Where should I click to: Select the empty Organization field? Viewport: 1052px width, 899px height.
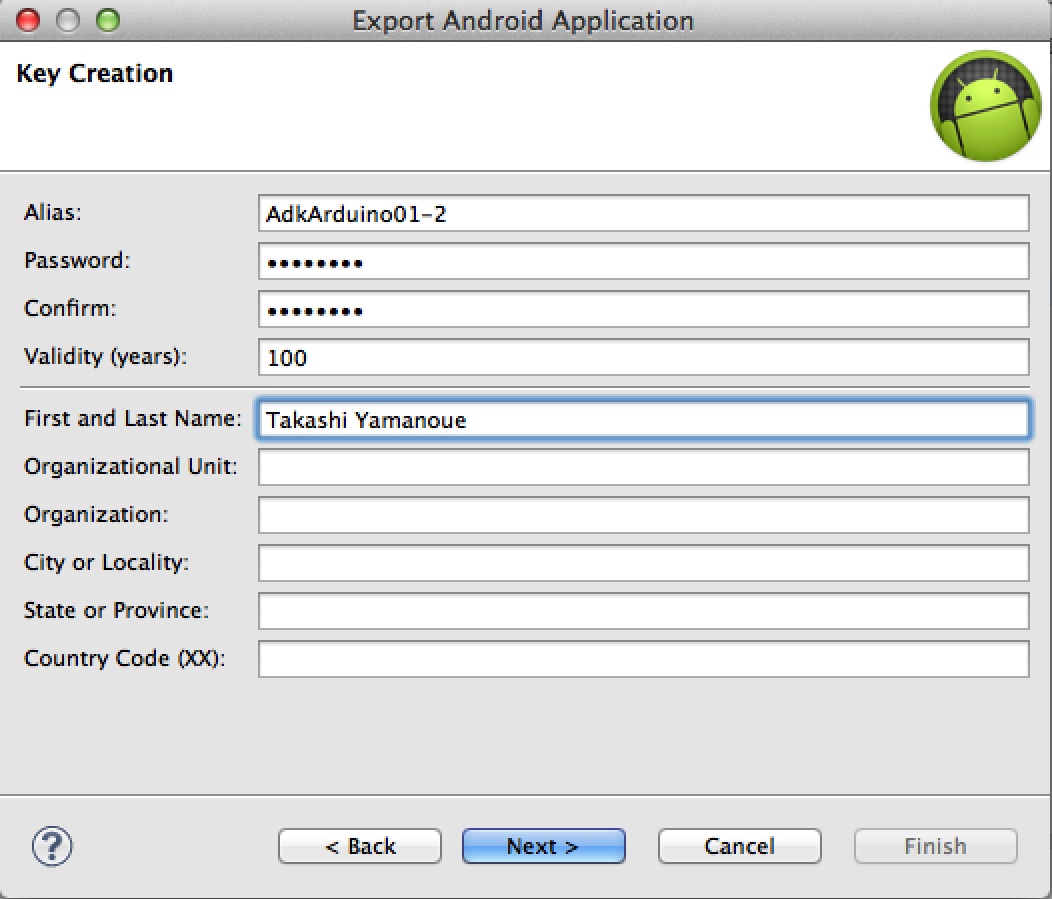tap(643, 515)
